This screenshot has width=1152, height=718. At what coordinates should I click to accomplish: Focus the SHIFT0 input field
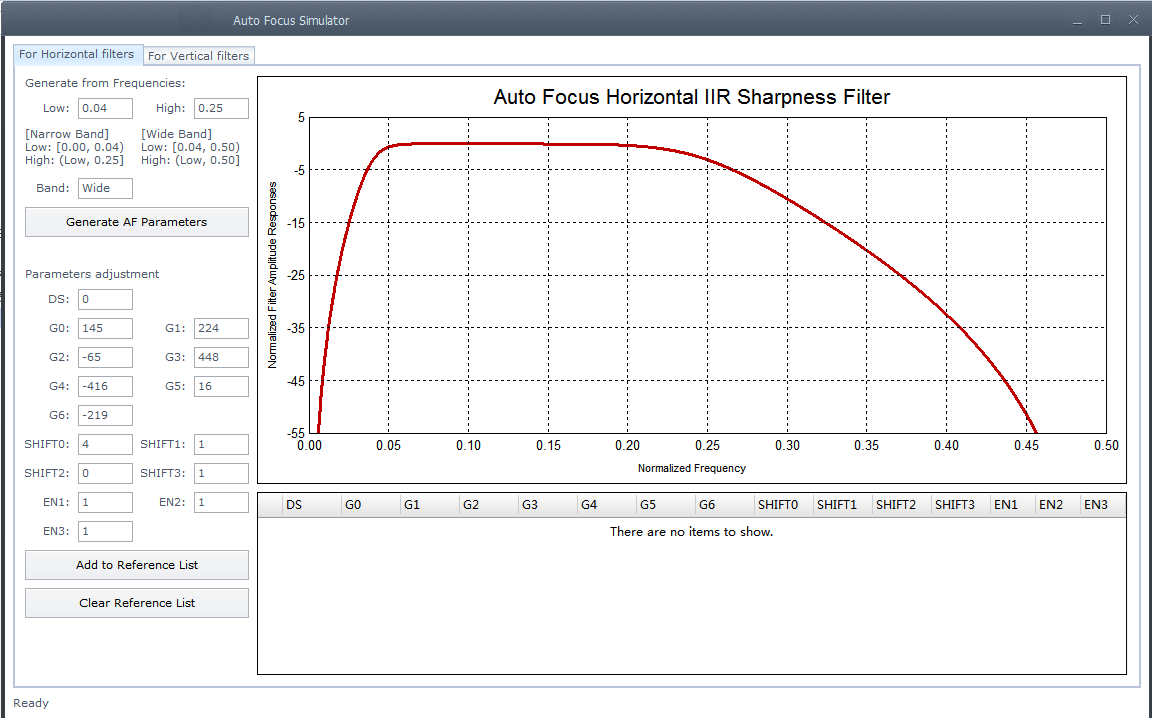click(106, 444)
